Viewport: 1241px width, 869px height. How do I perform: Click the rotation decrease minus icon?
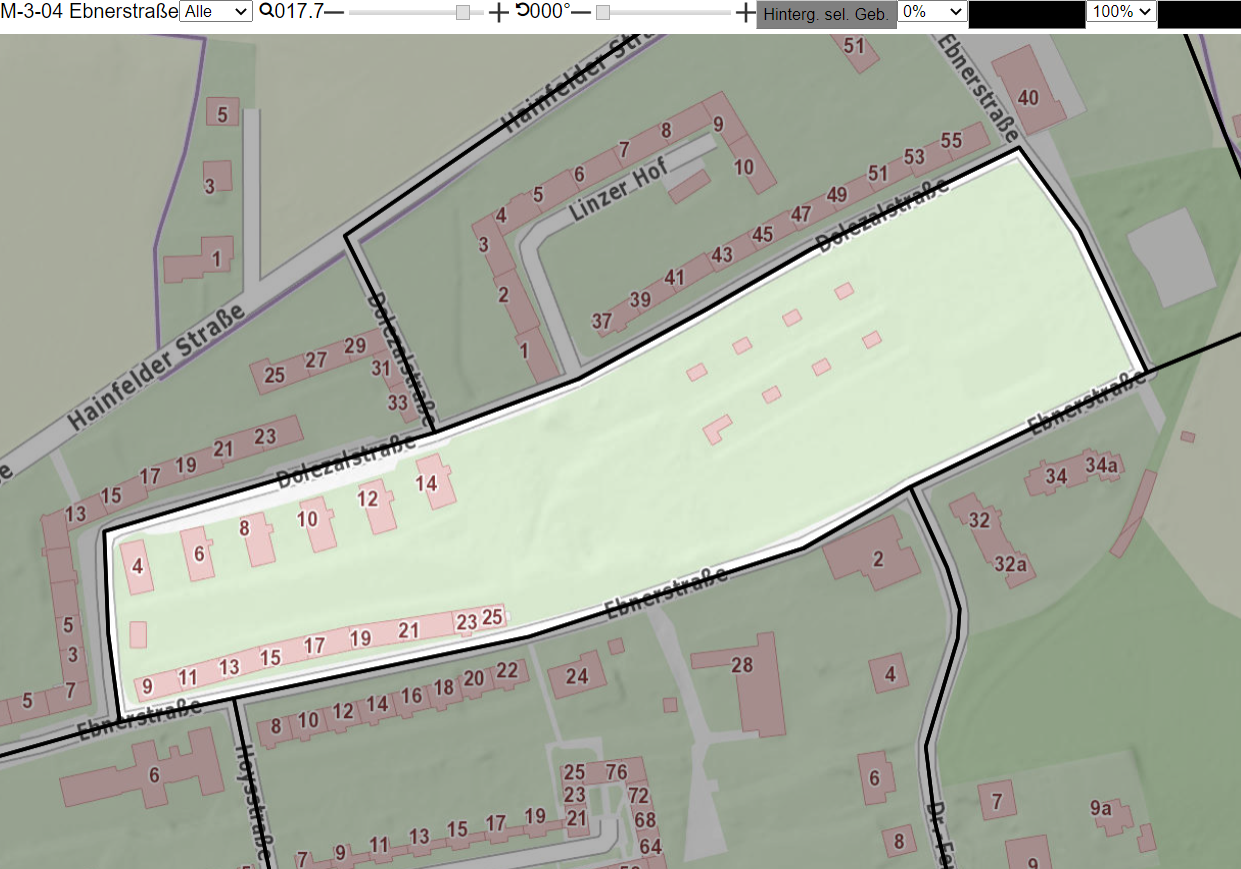(x=581, y=12)
